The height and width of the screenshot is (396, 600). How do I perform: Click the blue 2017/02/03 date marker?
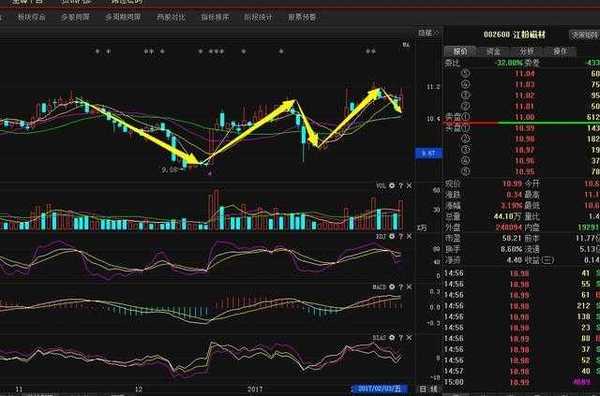click(x=379, y=389)
